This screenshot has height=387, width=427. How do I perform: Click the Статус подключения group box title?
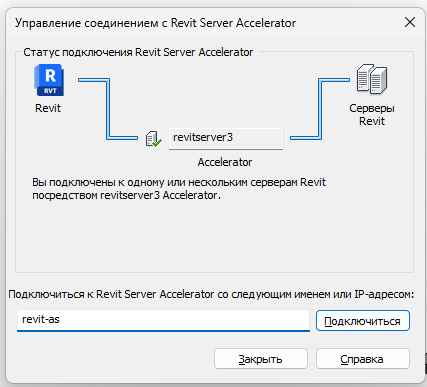[138, 52]
